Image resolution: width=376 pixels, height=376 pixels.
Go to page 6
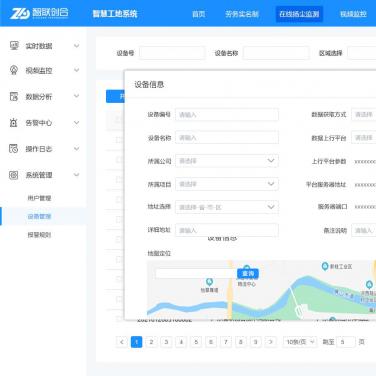click(x=211, y=342)
